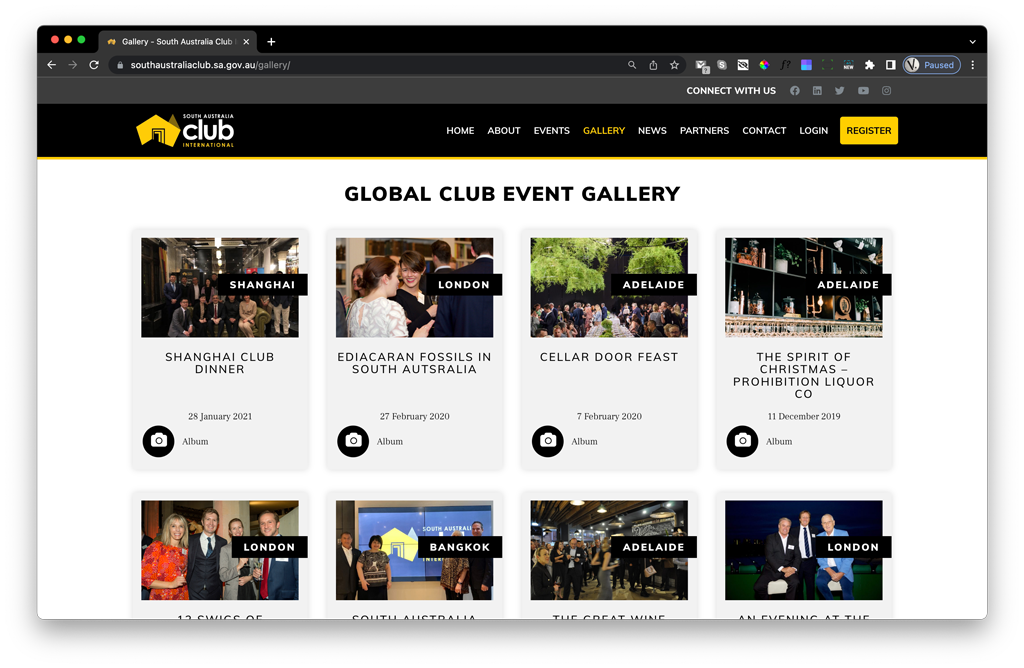Click the Global Club Event Gallery heading
1024x668 pixels.
click(512, 194)
